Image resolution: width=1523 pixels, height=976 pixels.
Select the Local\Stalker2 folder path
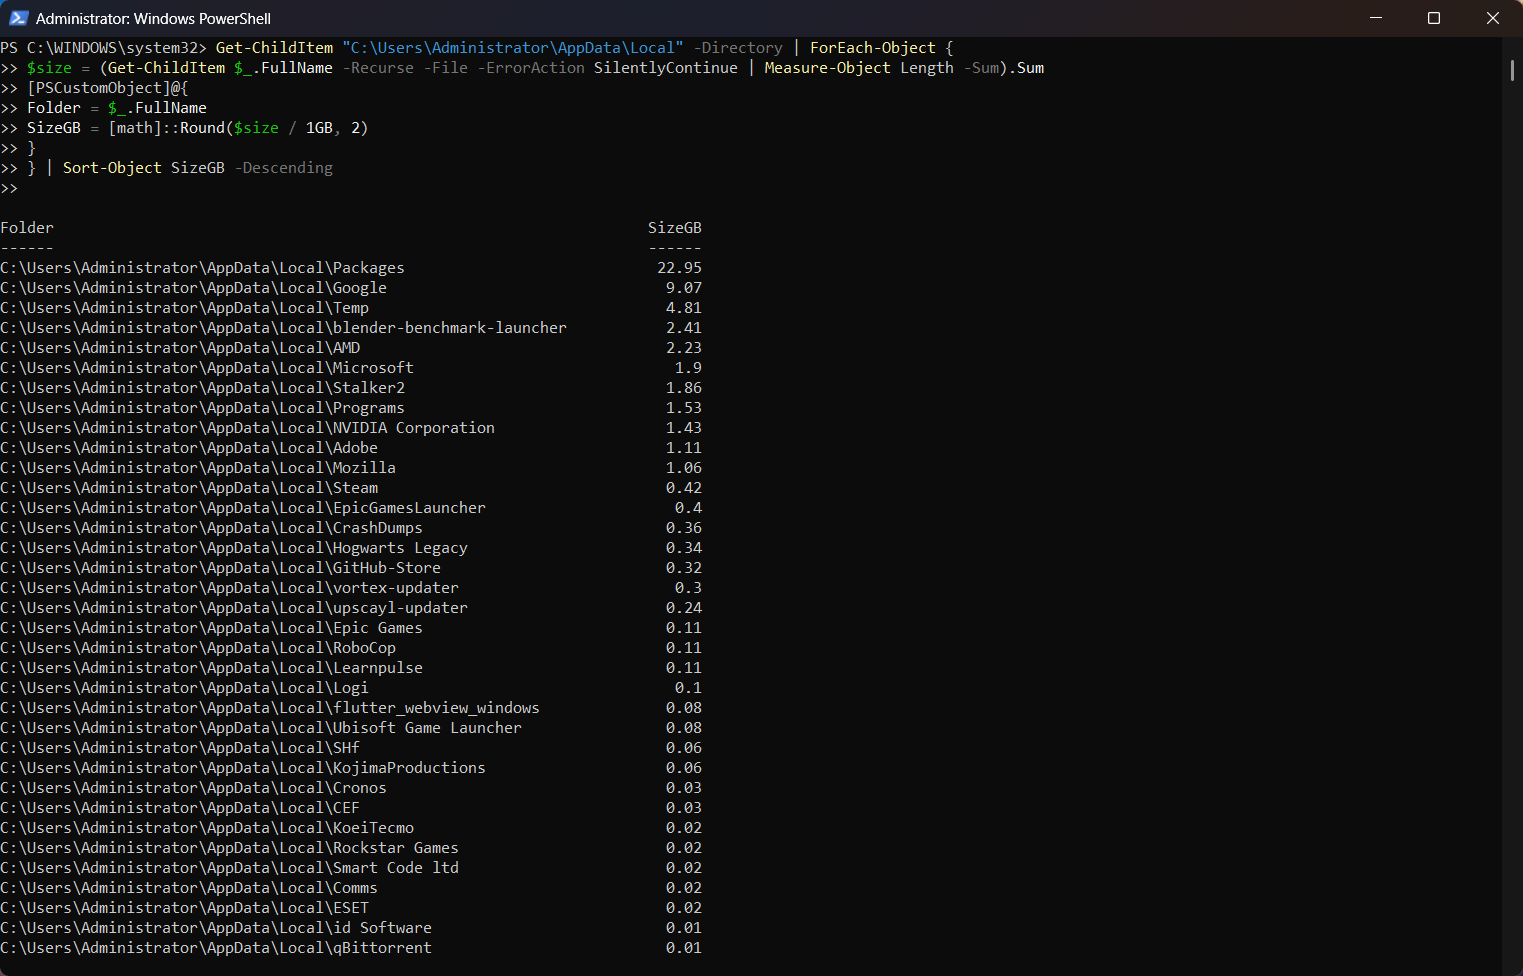(202, 388)
